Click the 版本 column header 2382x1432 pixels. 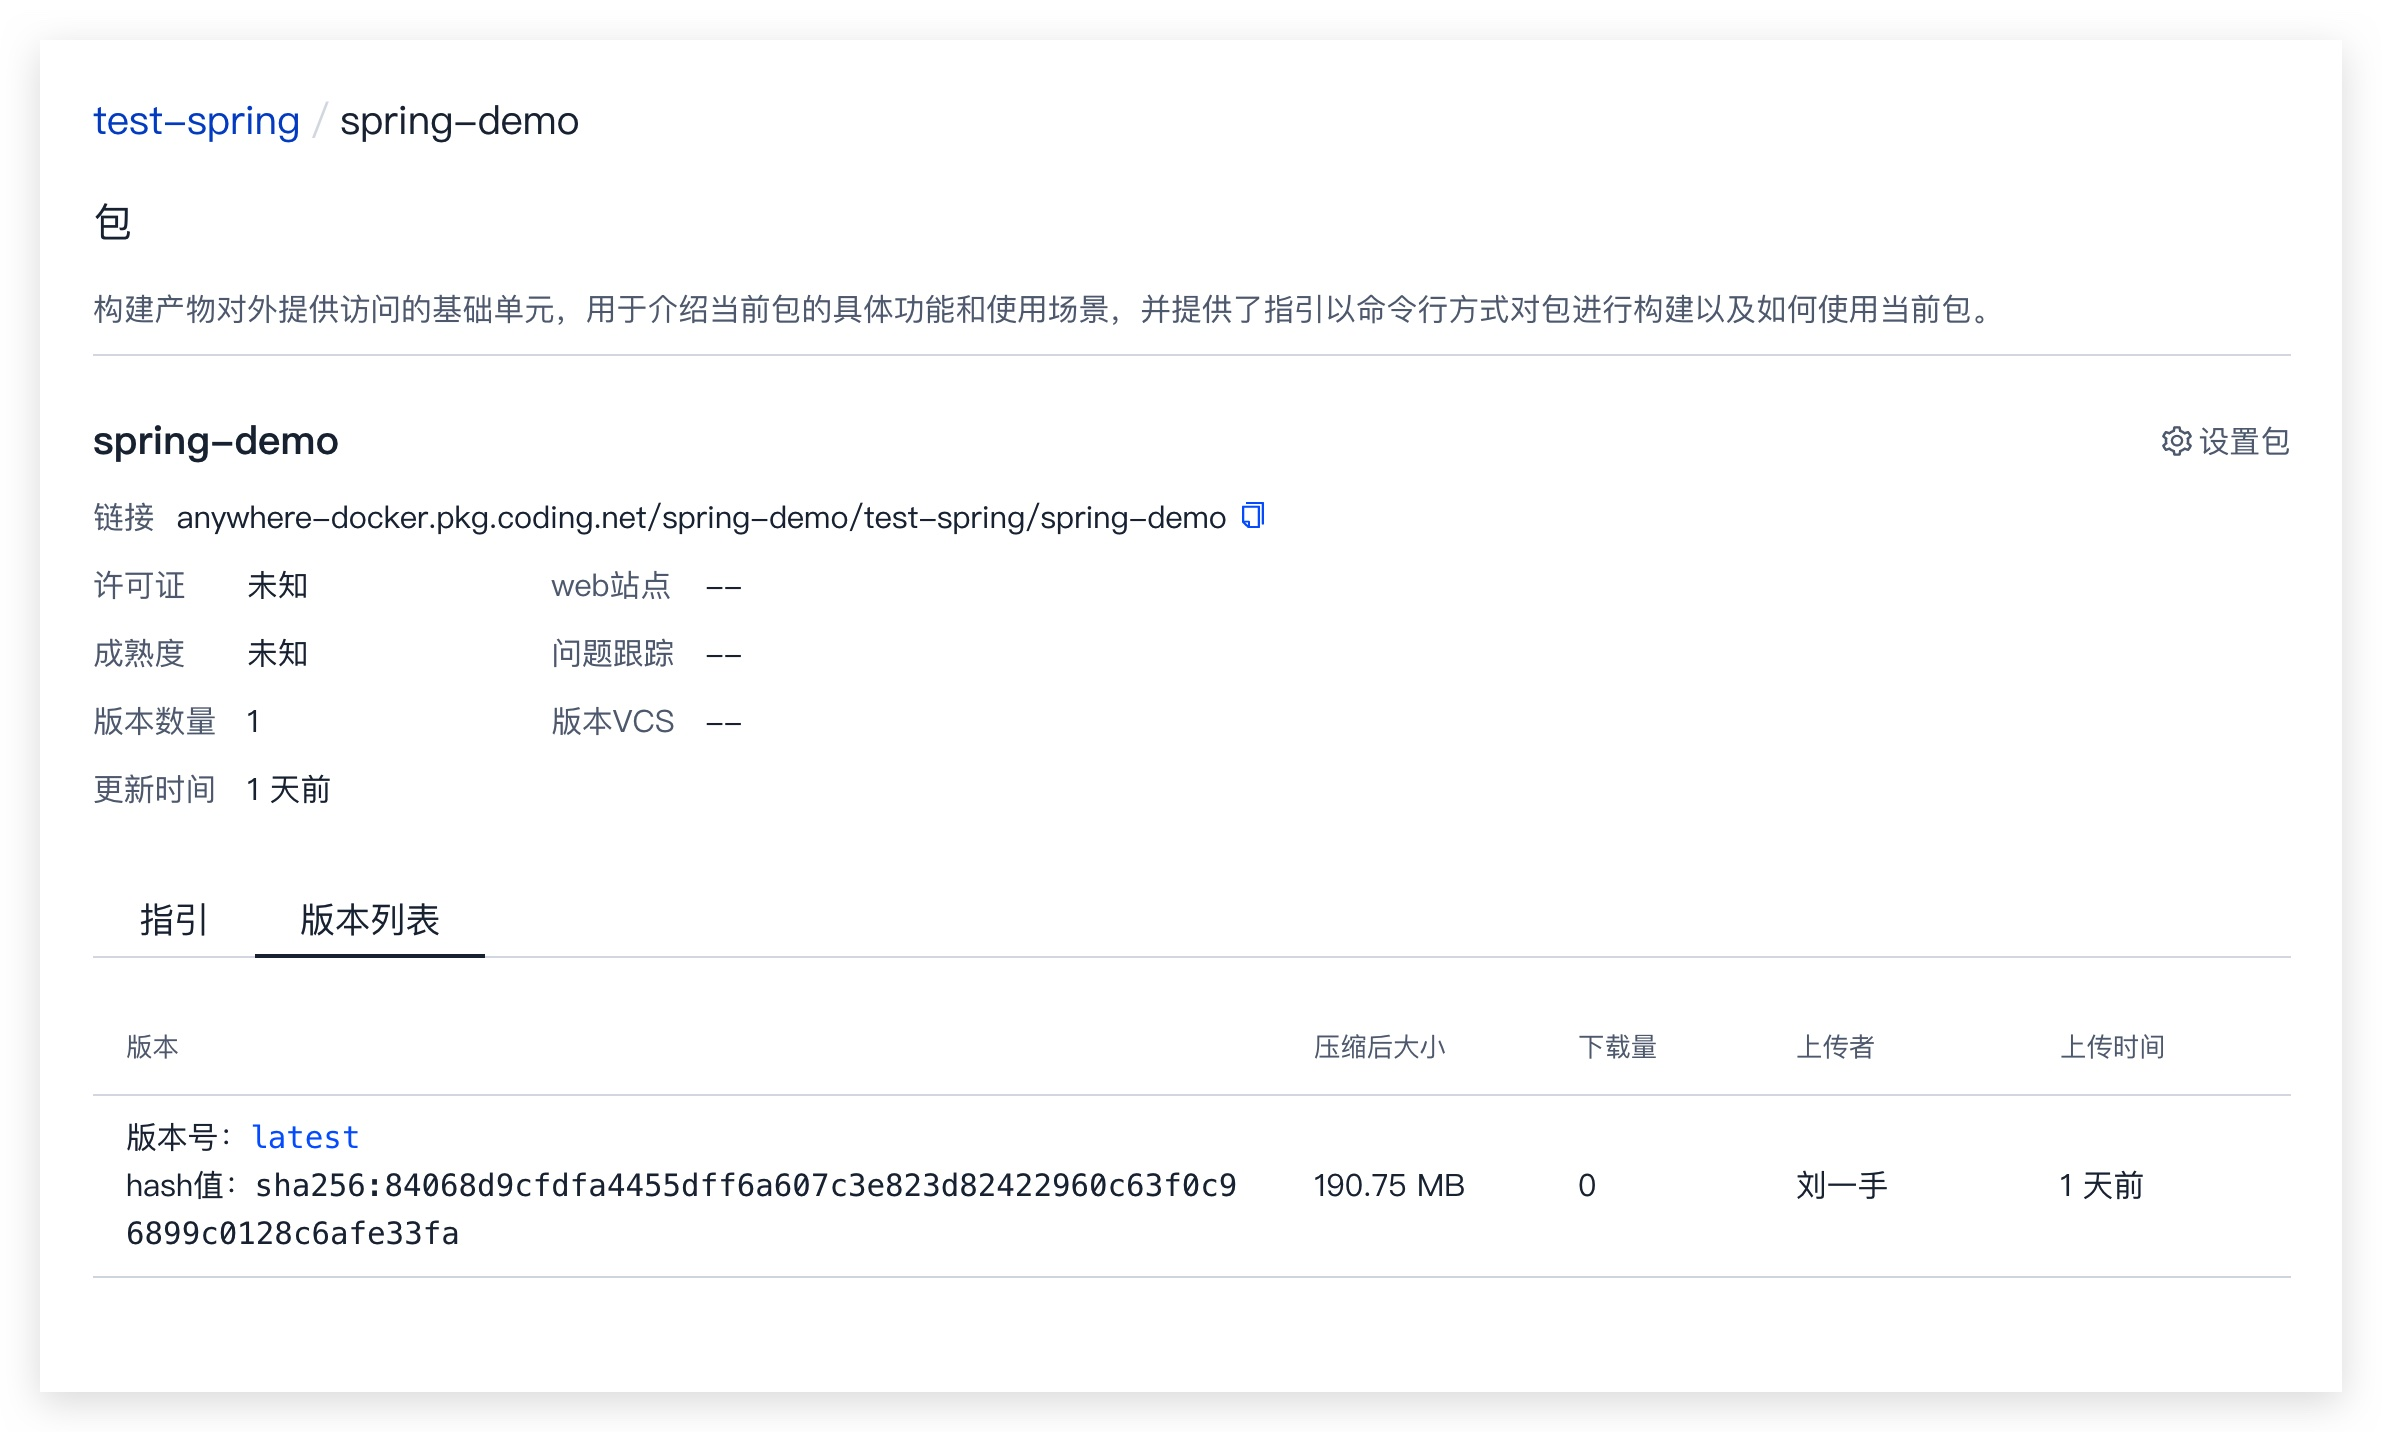pos(152,1048)
